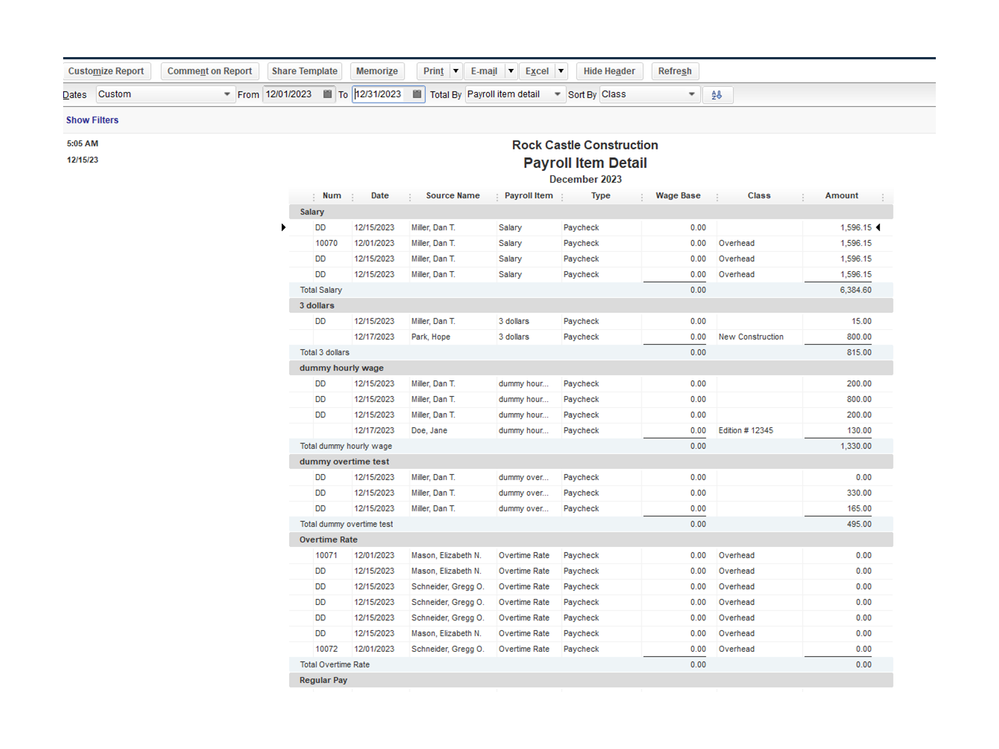The height and width of the screenshot is (749, 999).
Task: Open the From date calendar picker
Action: [x=327, y=94]
